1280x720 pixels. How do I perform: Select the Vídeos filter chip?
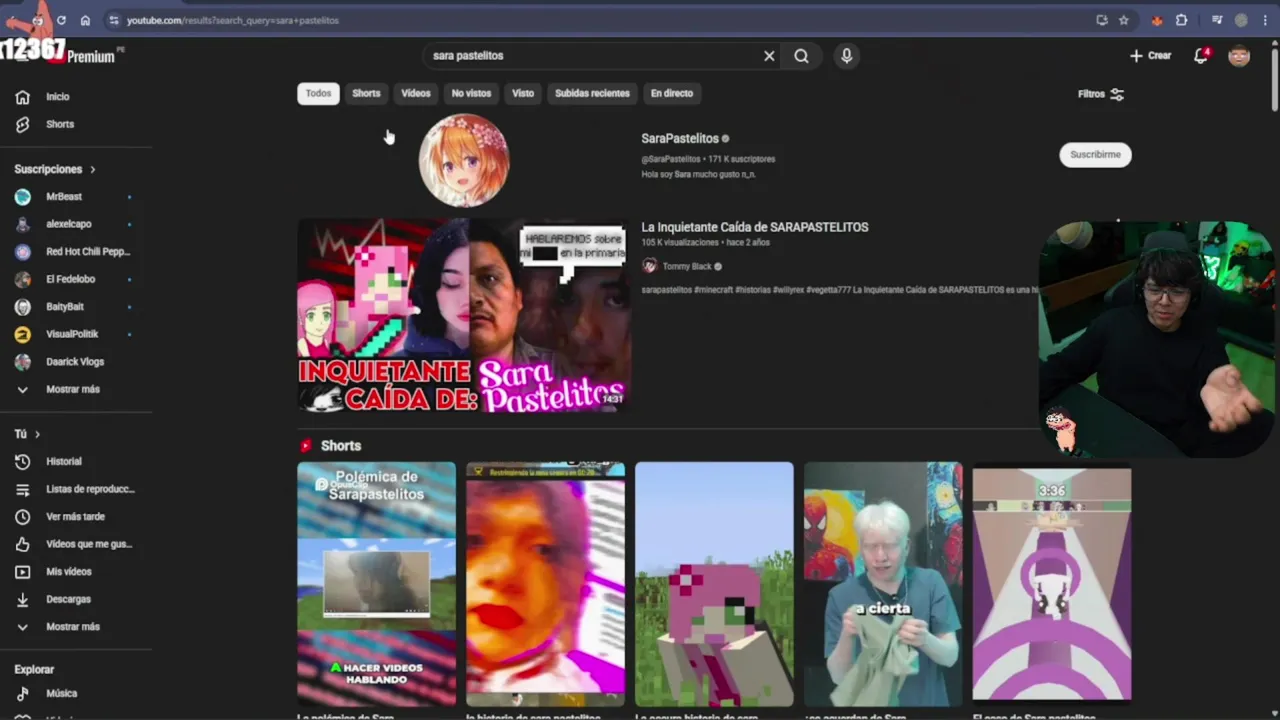416,93
